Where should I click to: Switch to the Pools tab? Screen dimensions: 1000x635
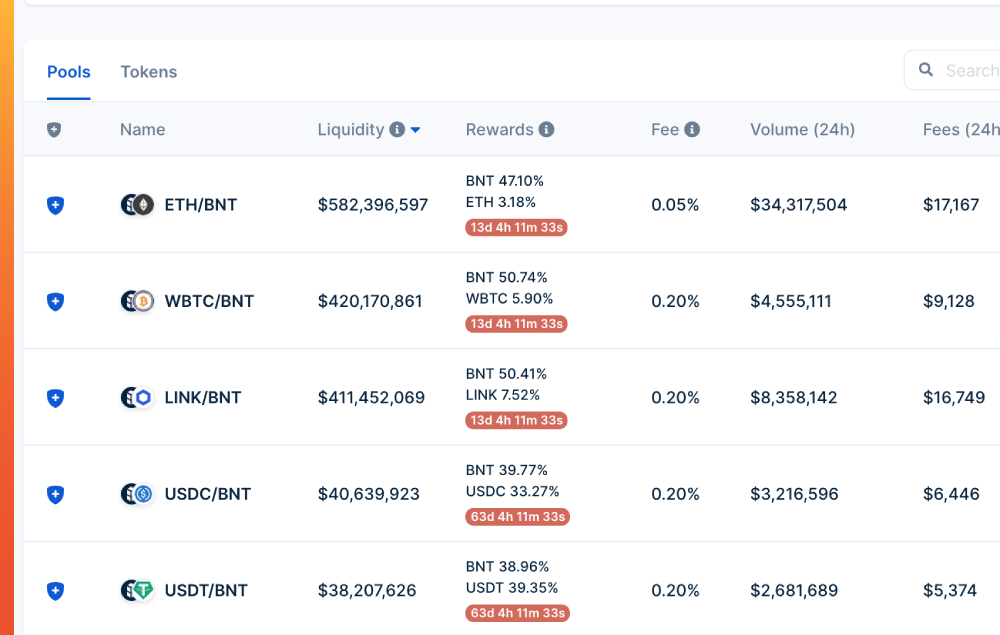[69, 72]
